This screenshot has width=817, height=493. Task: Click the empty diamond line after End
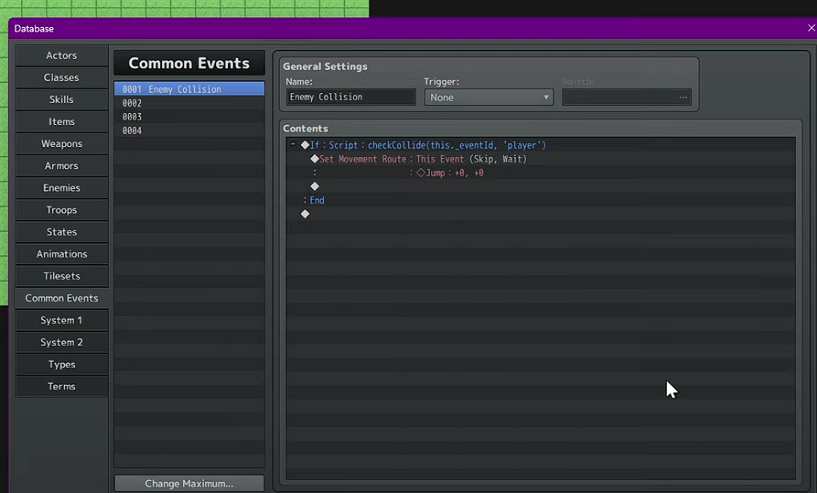[x=305, y=214]
